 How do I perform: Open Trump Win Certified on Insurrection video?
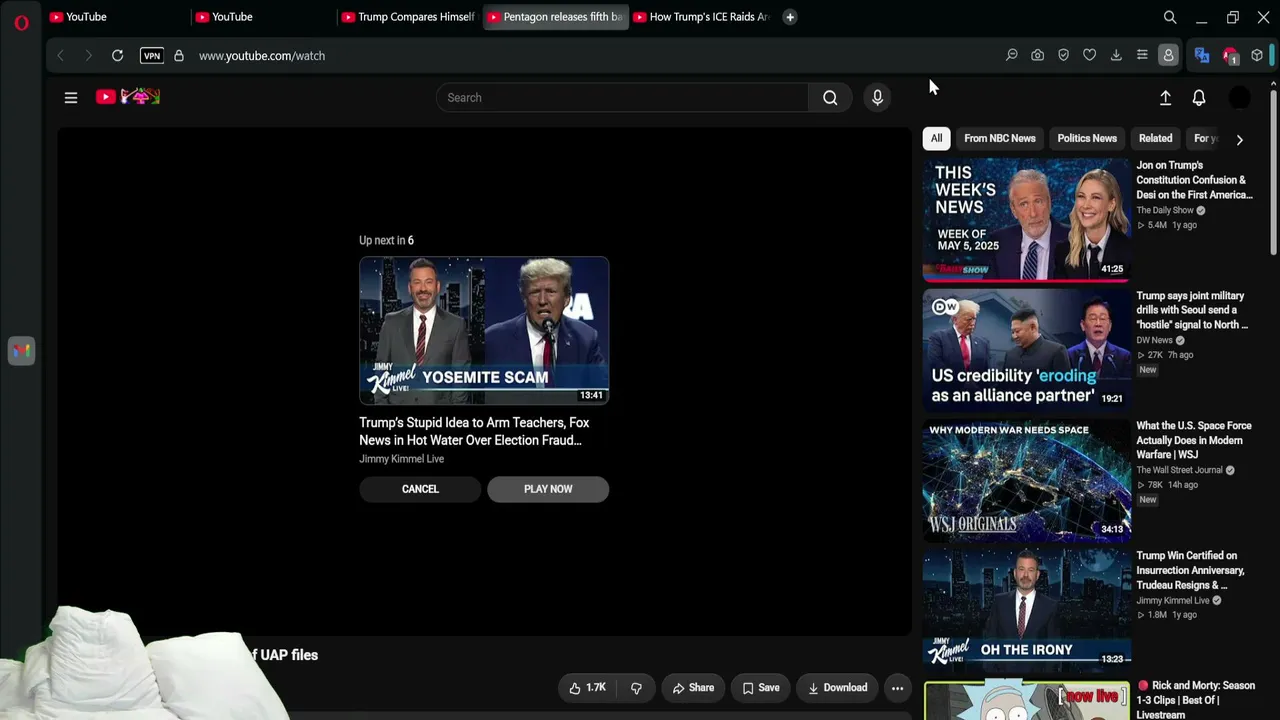pos(1190,570)
